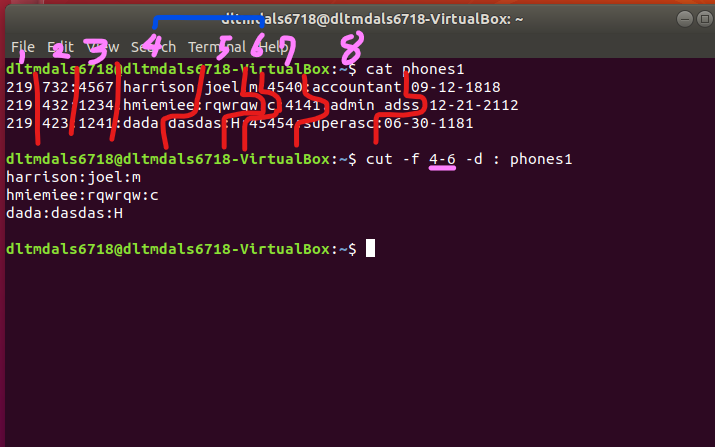This screenshot has height=447, width=715.
Task: Select the output line dada:dasdas:H
Action: 64,213
